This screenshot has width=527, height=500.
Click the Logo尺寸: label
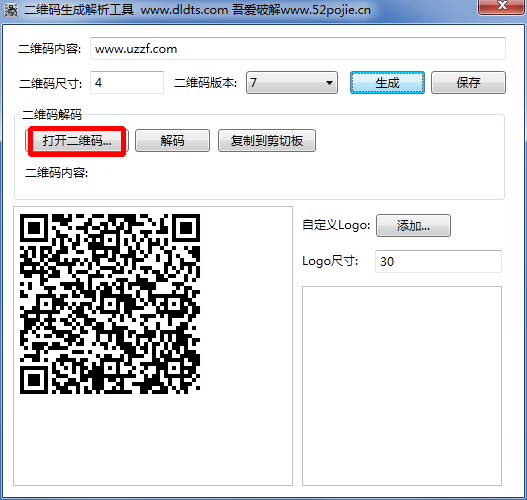(x=330, y=261)
